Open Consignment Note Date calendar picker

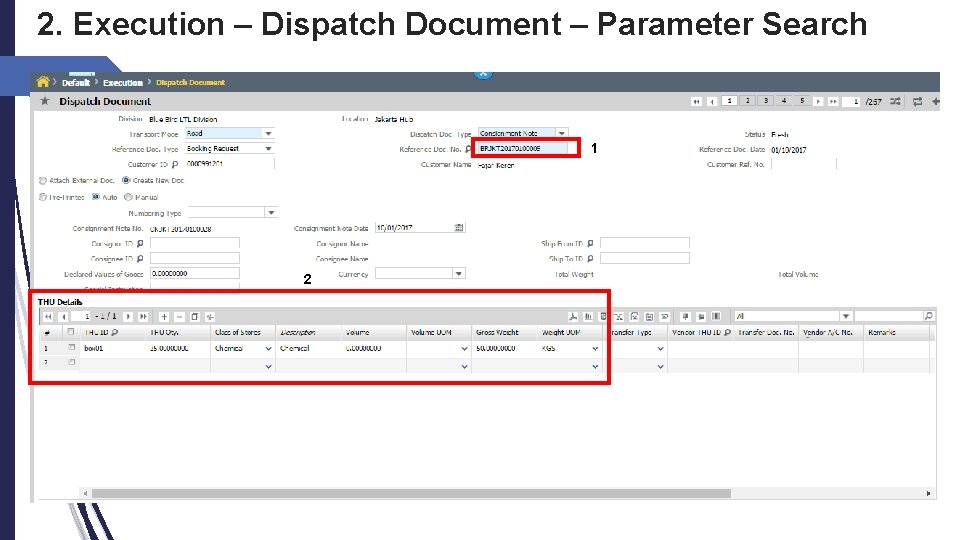click(x=459, y=228)
